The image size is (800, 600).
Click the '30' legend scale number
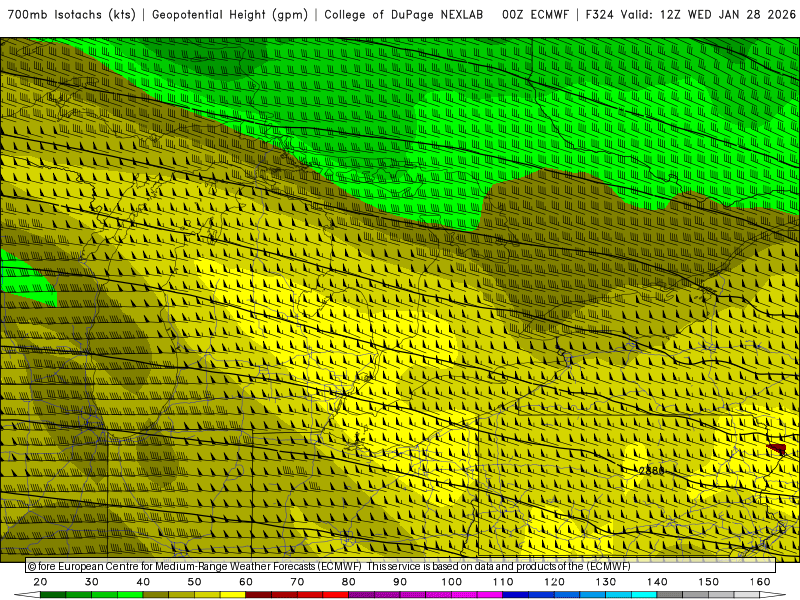click(x=92, y=582)
